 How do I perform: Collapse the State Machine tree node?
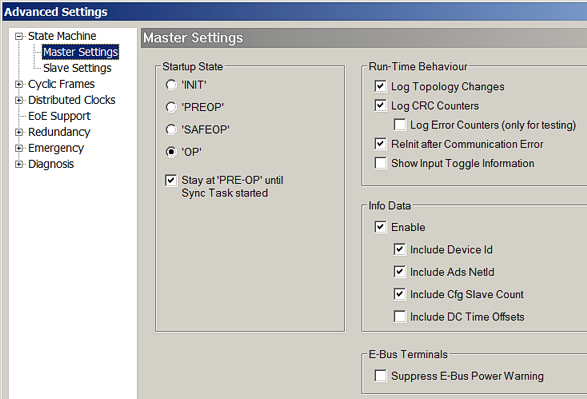click(19, 36)
